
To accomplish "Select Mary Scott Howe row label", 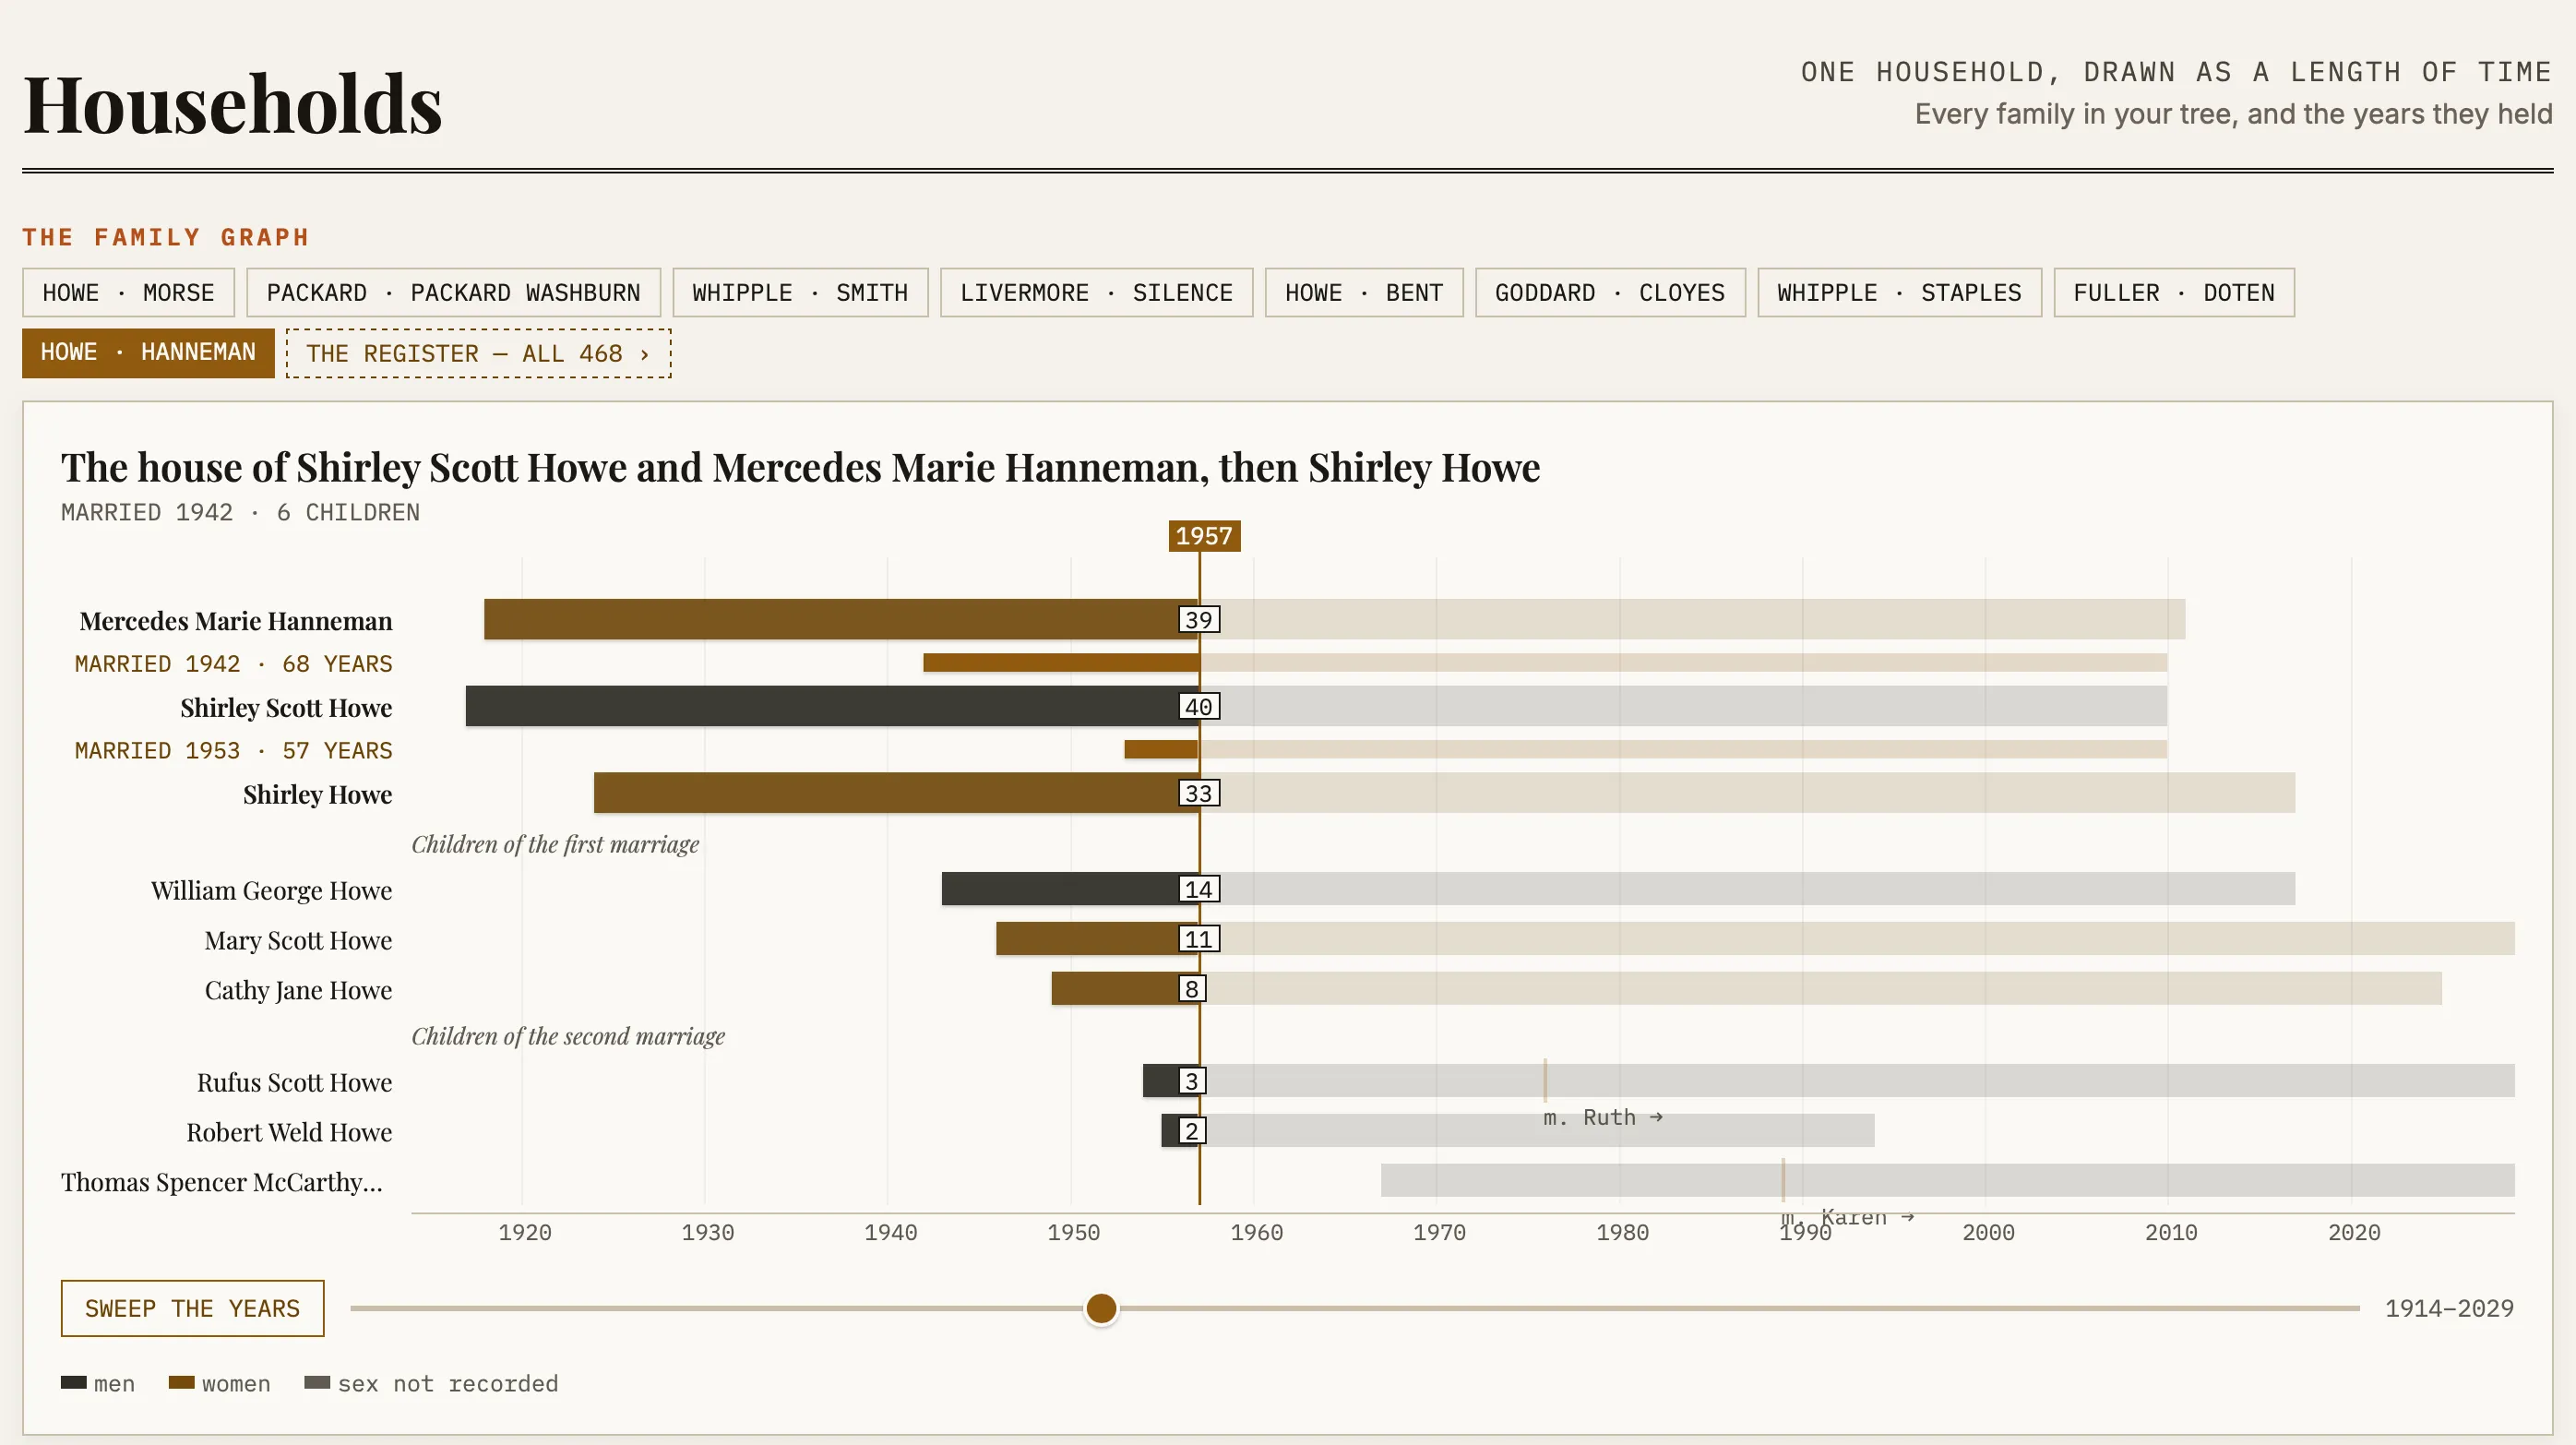I will tap(298, 940).
